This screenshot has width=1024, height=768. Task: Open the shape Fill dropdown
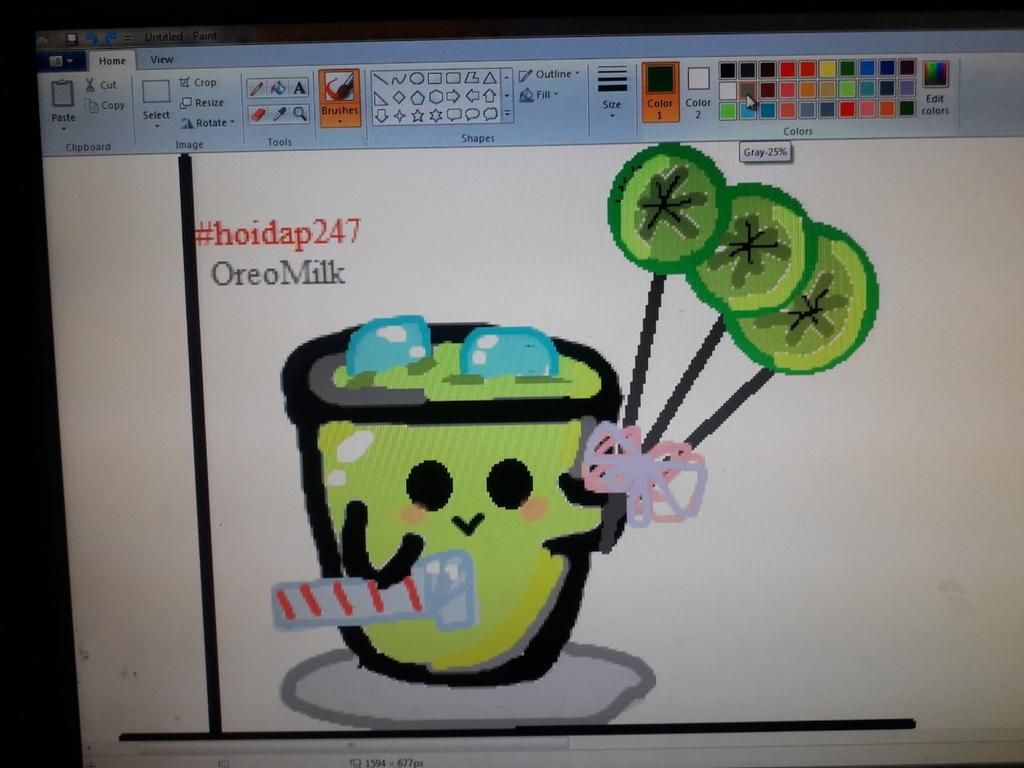point(539,95)
